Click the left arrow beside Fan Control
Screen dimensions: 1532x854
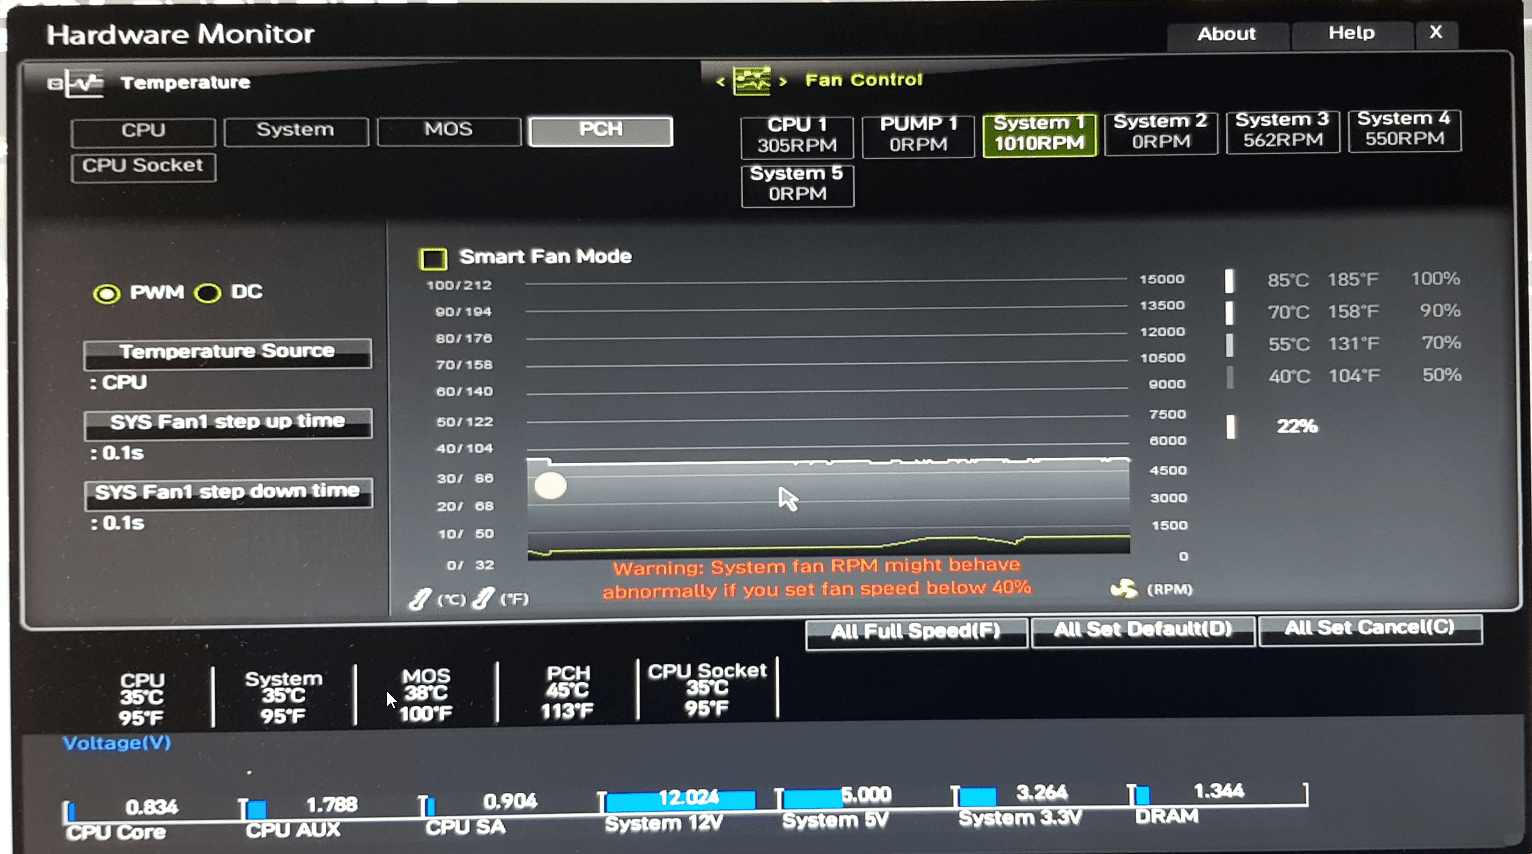tap(720, 82)
